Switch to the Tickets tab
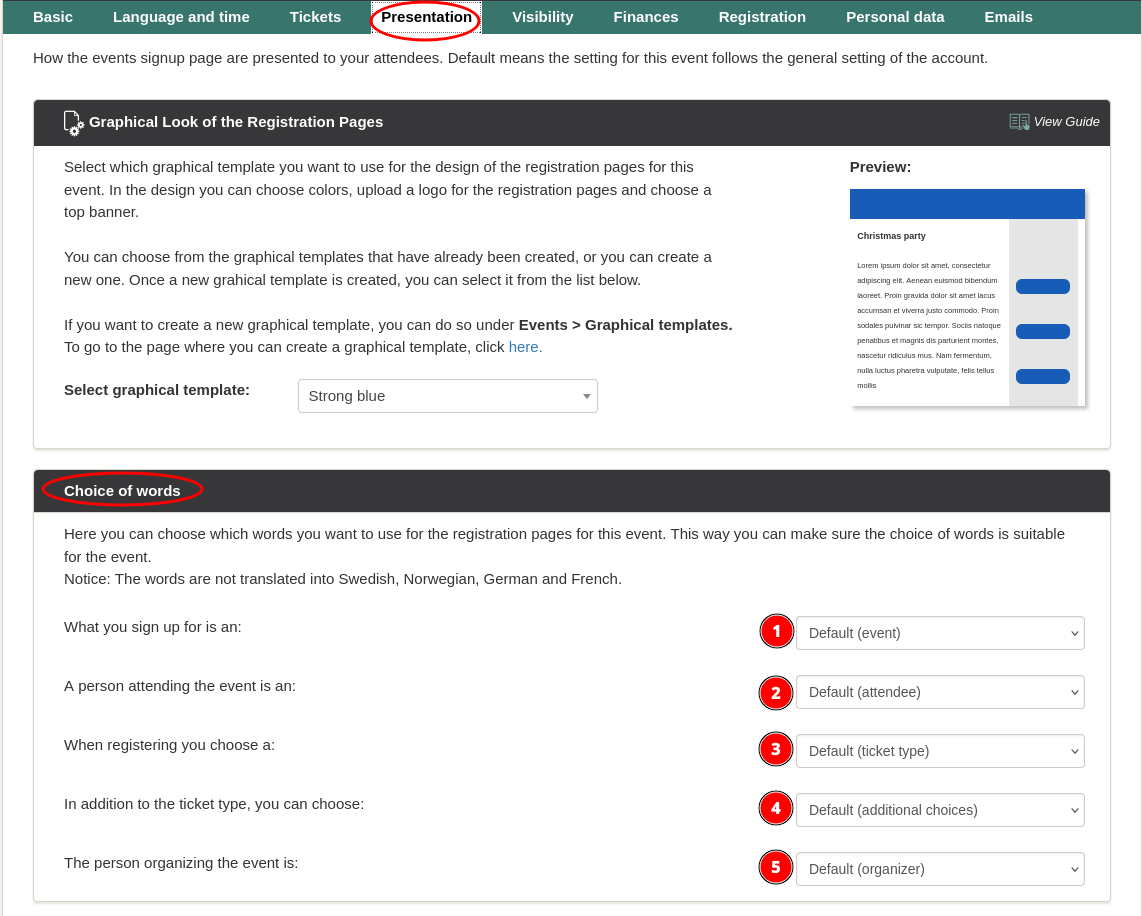Viewport: 1142px width, 916px height. coord(315,17)
